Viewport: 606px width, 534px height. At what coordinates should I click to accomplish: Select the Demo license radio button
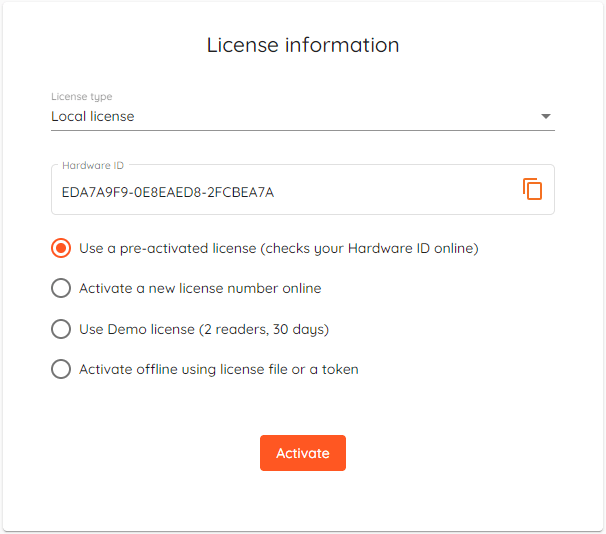61,329
